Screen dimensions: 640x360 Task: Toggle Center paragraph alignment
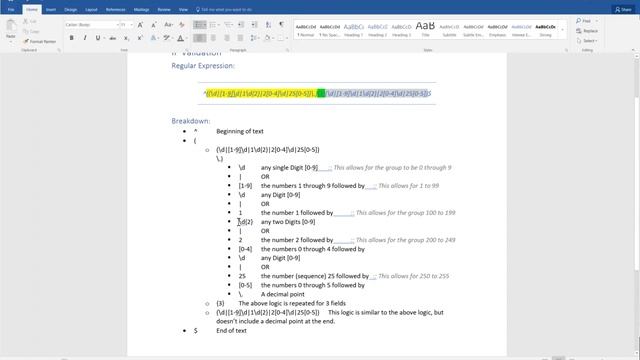click(213, 38)
